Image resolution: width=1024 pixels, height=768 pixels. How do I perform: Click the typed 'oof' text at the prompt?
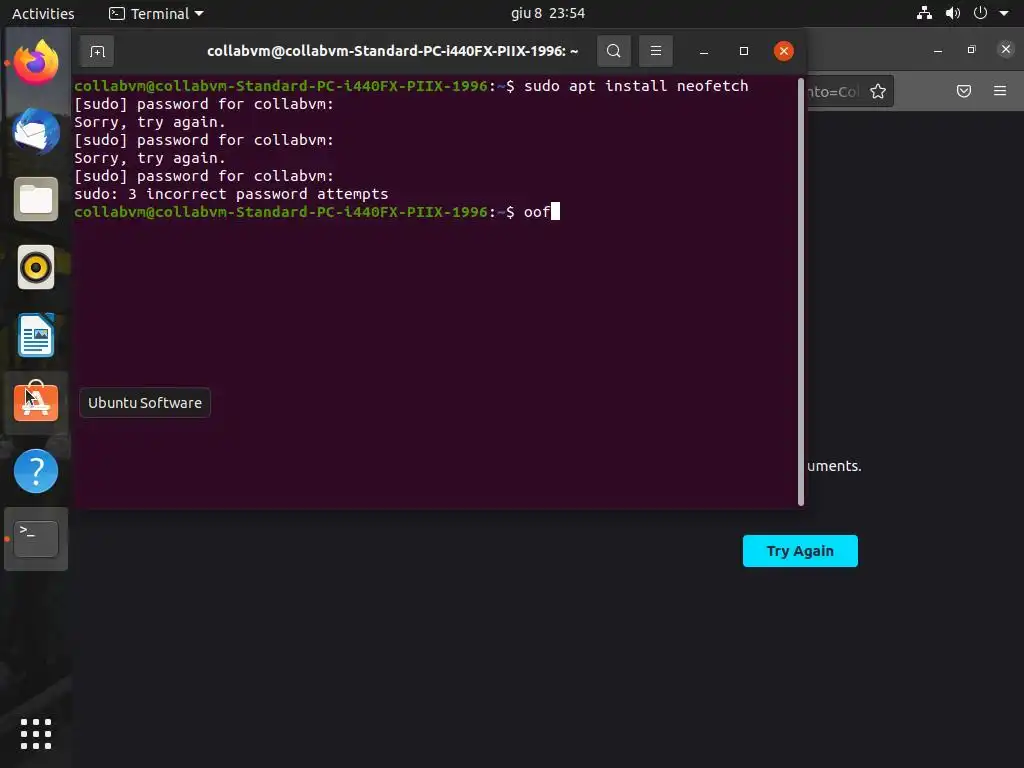pos(537,212)
